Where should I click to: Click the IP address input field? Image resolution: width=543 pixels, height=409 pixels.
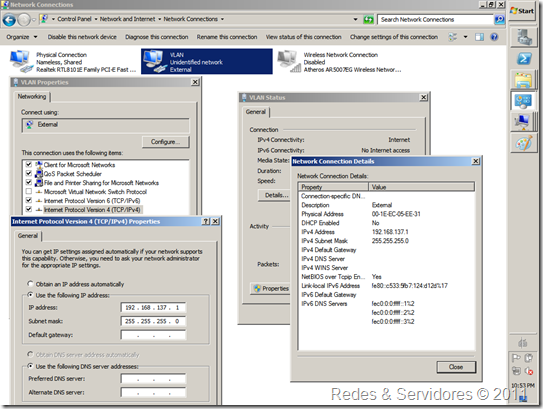pyautogui.click(x=153, y=307)
